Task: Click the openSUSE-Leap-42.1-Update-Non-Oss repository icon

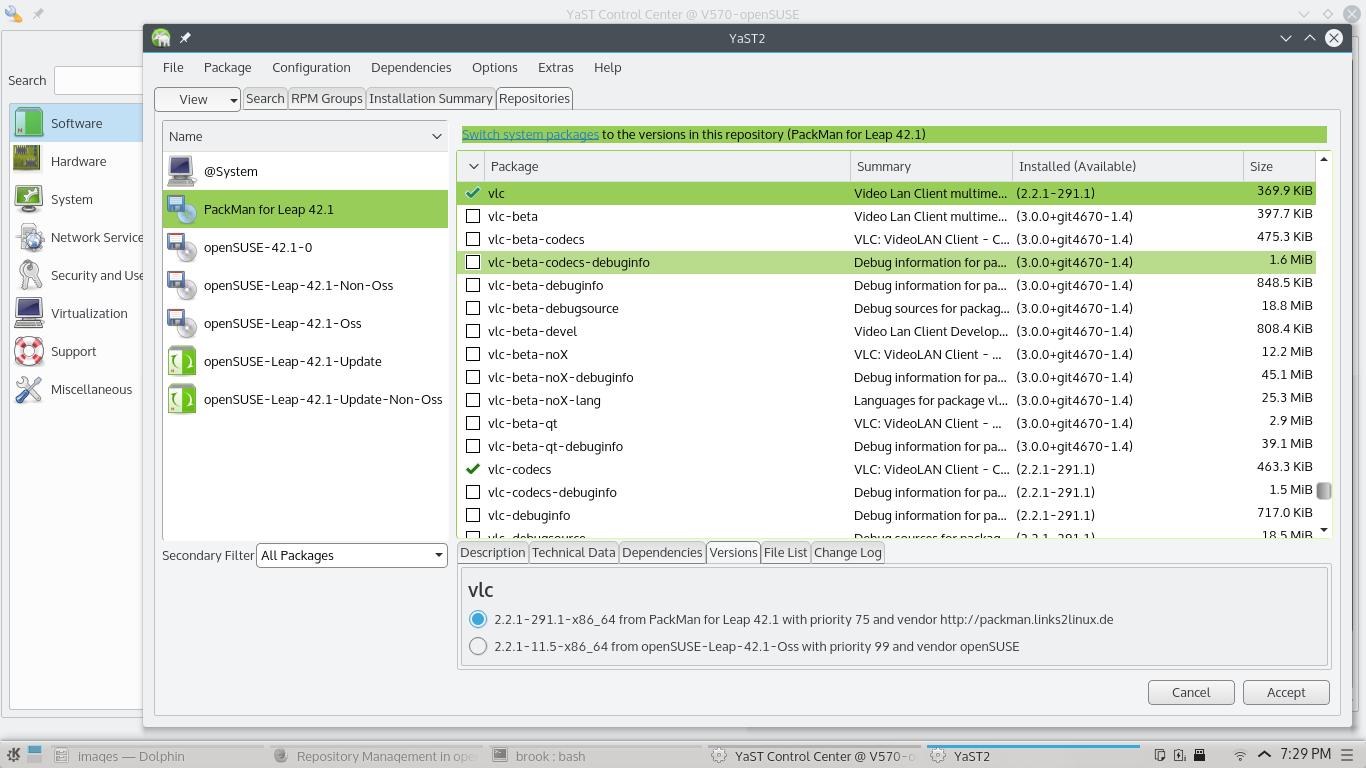Action: [181, 399]
